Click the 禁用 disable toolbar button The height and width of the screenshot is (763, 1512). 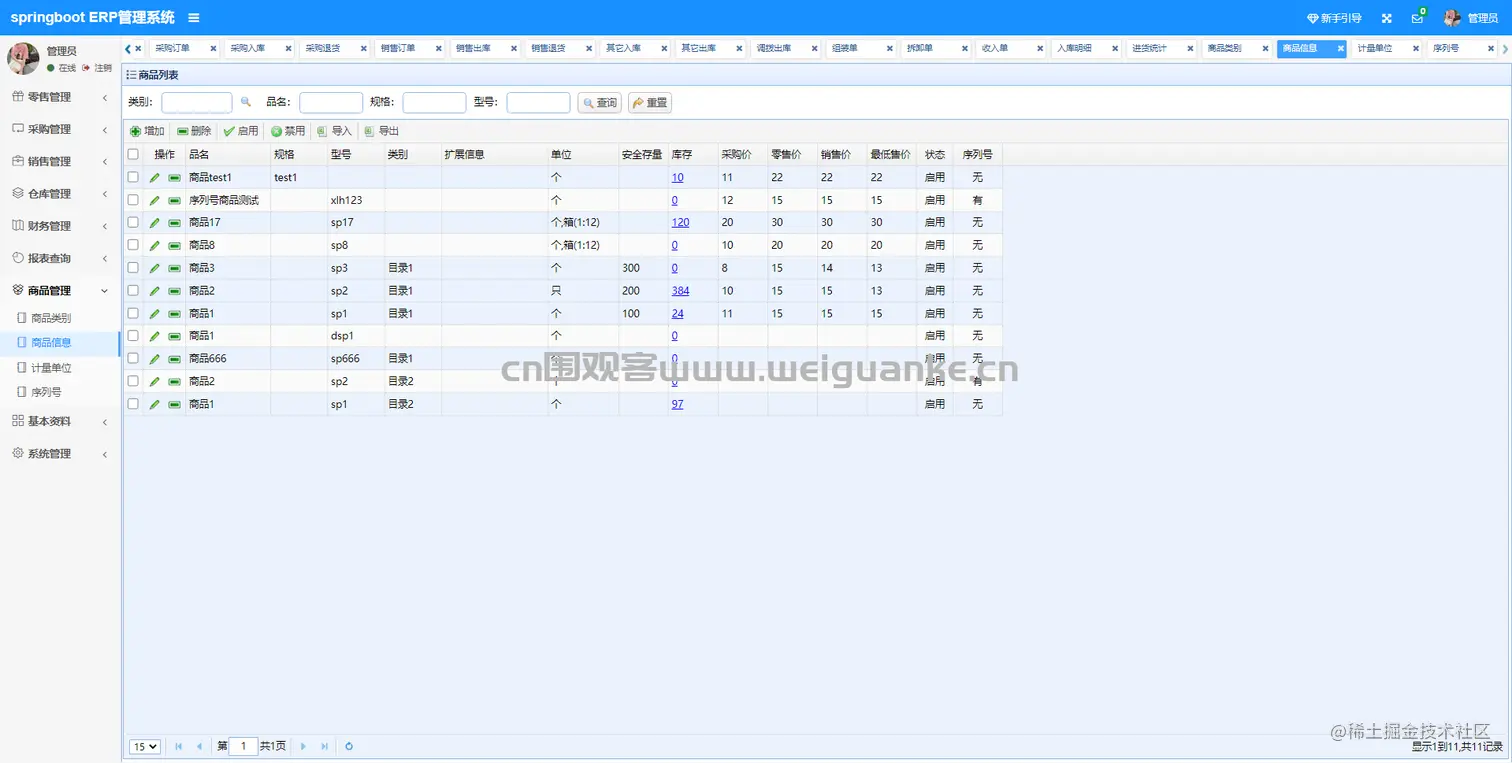pos(288,131)
